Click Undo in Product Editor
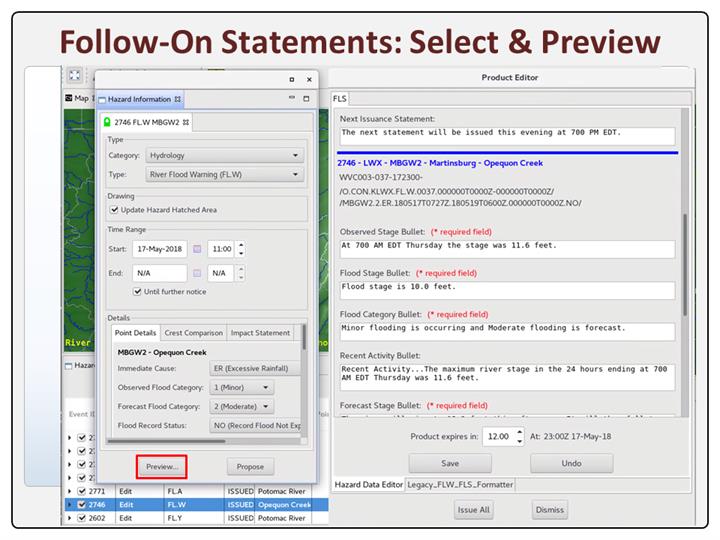The width and height of the screenshot is (720, 540). point(571,463)
